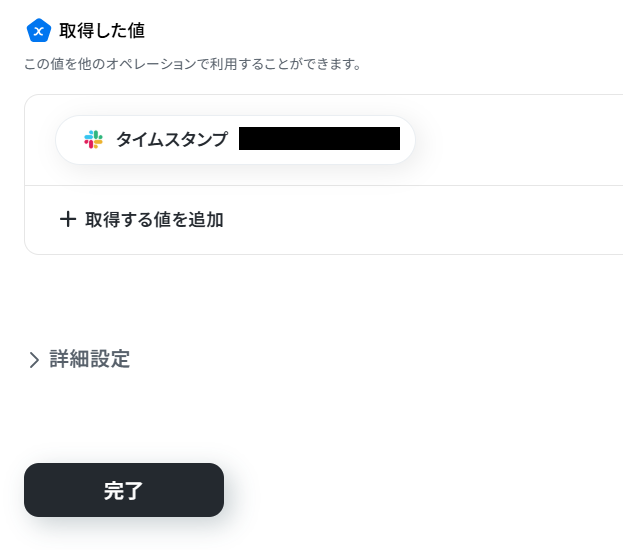
Task: Click the rounded right end of the timestamp chip
Action: click(407, 140)
